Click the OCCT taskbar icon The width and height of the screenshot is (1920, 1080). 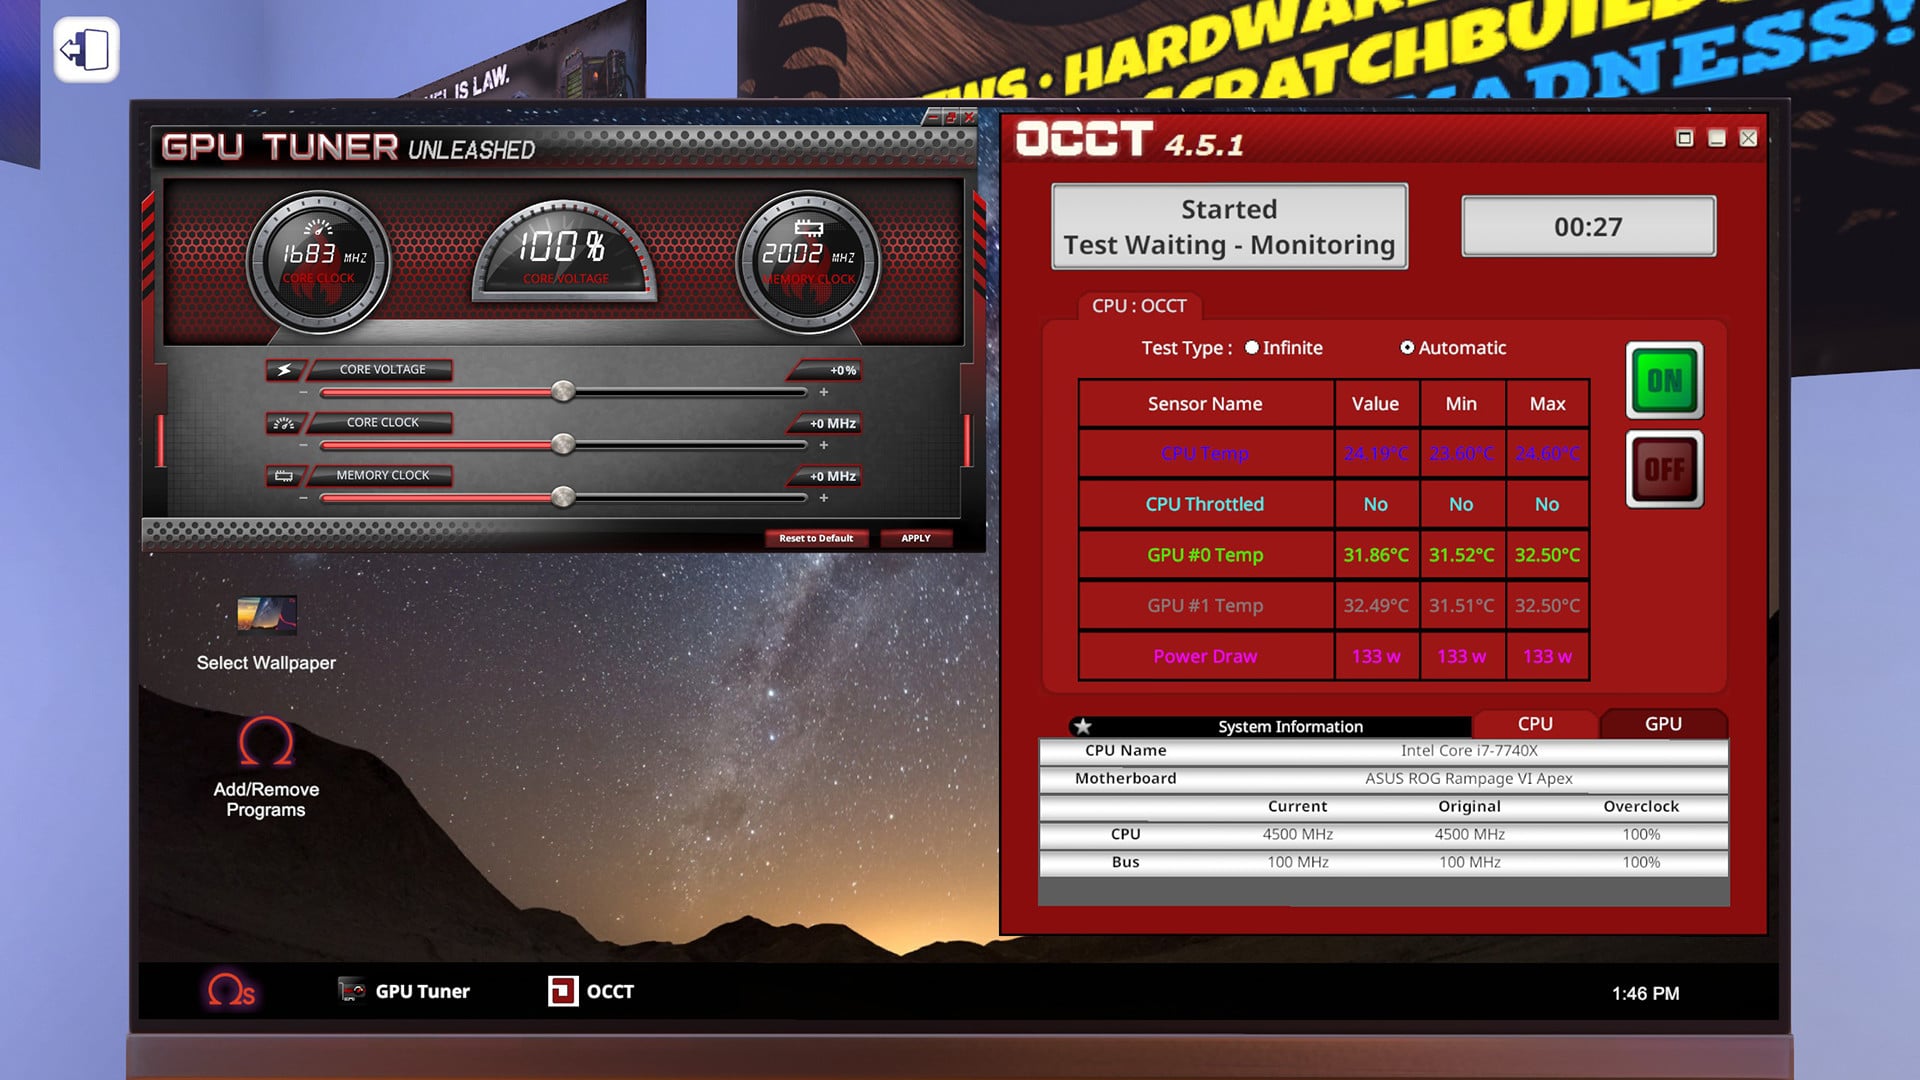point(591,990)
